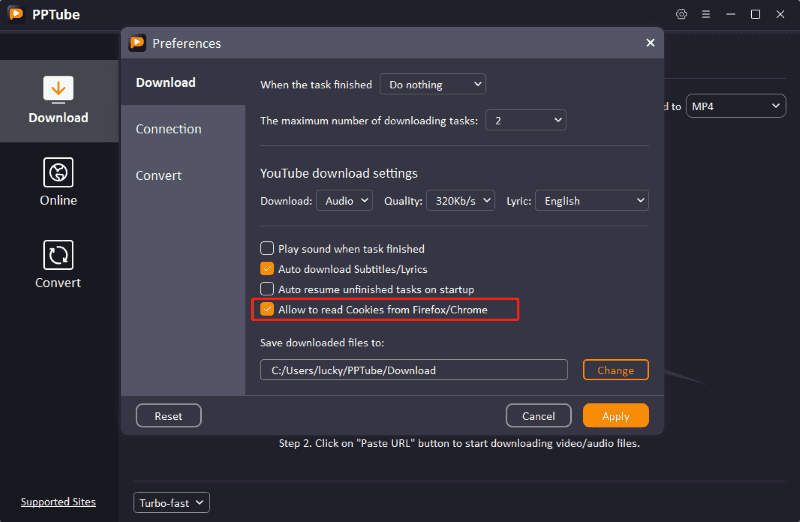Click Change to pick save folder
Image resolution: width=800 pixels, height=522 pixels.
[616, 370]
